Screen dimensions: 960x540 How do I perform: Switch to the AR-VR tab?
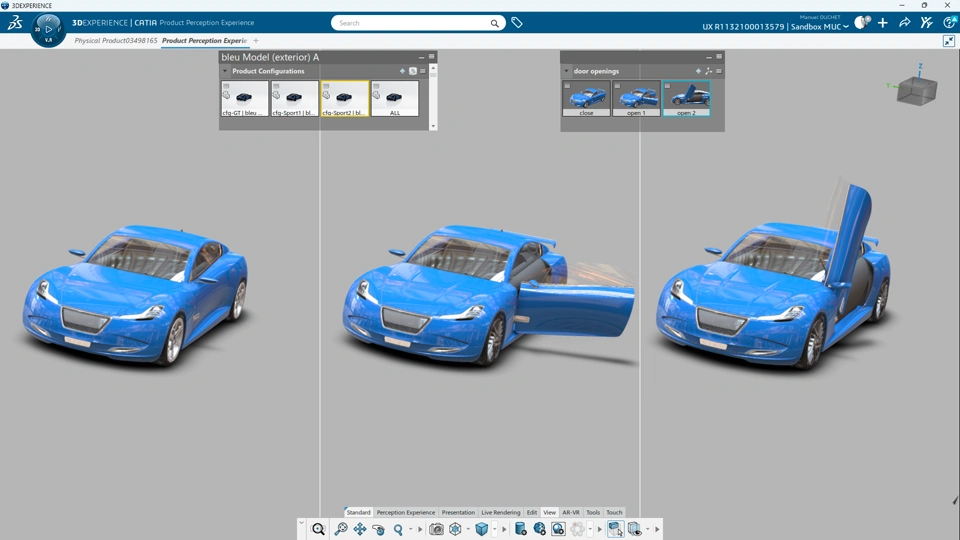[x=571, y=512]
